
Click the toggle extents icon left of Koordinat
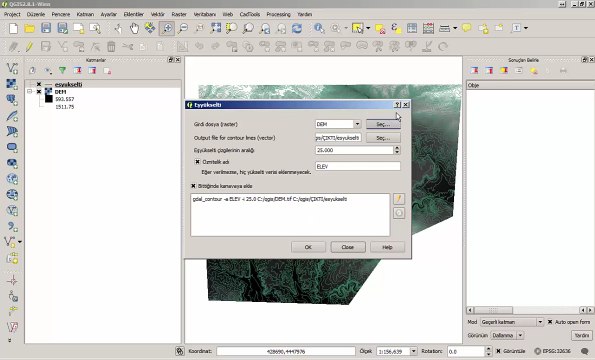(x=179, y=351)
